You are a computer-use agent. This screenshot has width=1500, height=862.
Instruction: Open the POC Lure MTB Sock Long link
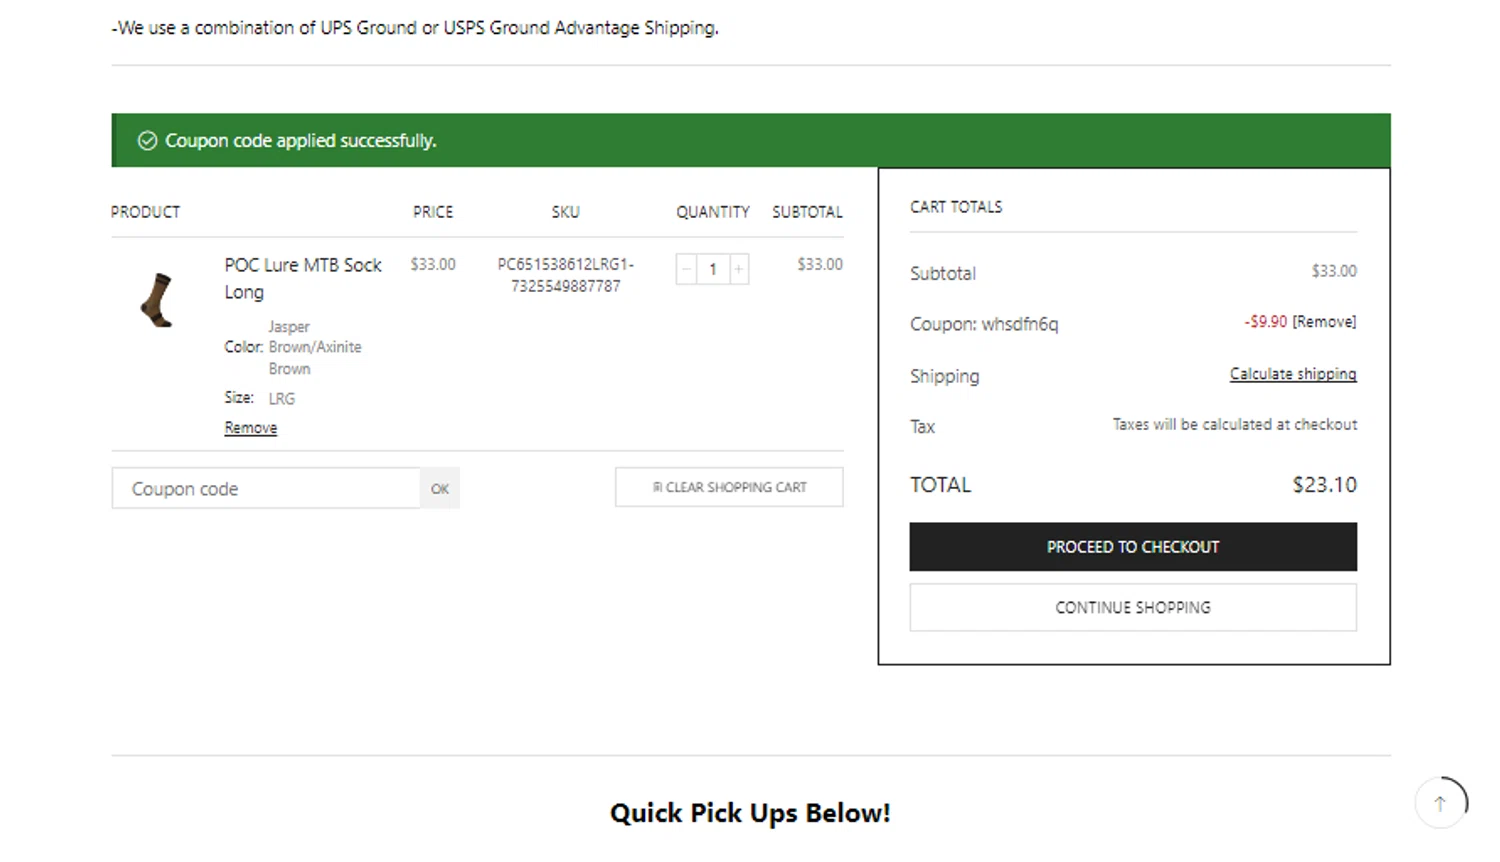click(303, 278)
